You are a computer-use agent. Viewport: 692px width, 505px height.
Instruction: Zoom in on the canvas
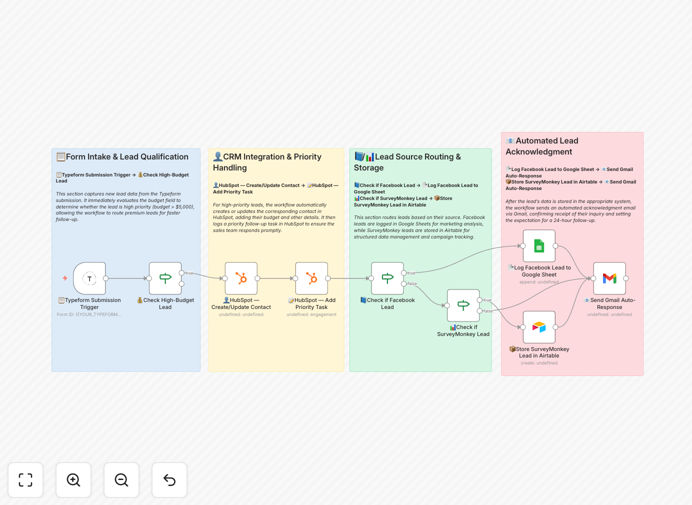click(73, 480)
